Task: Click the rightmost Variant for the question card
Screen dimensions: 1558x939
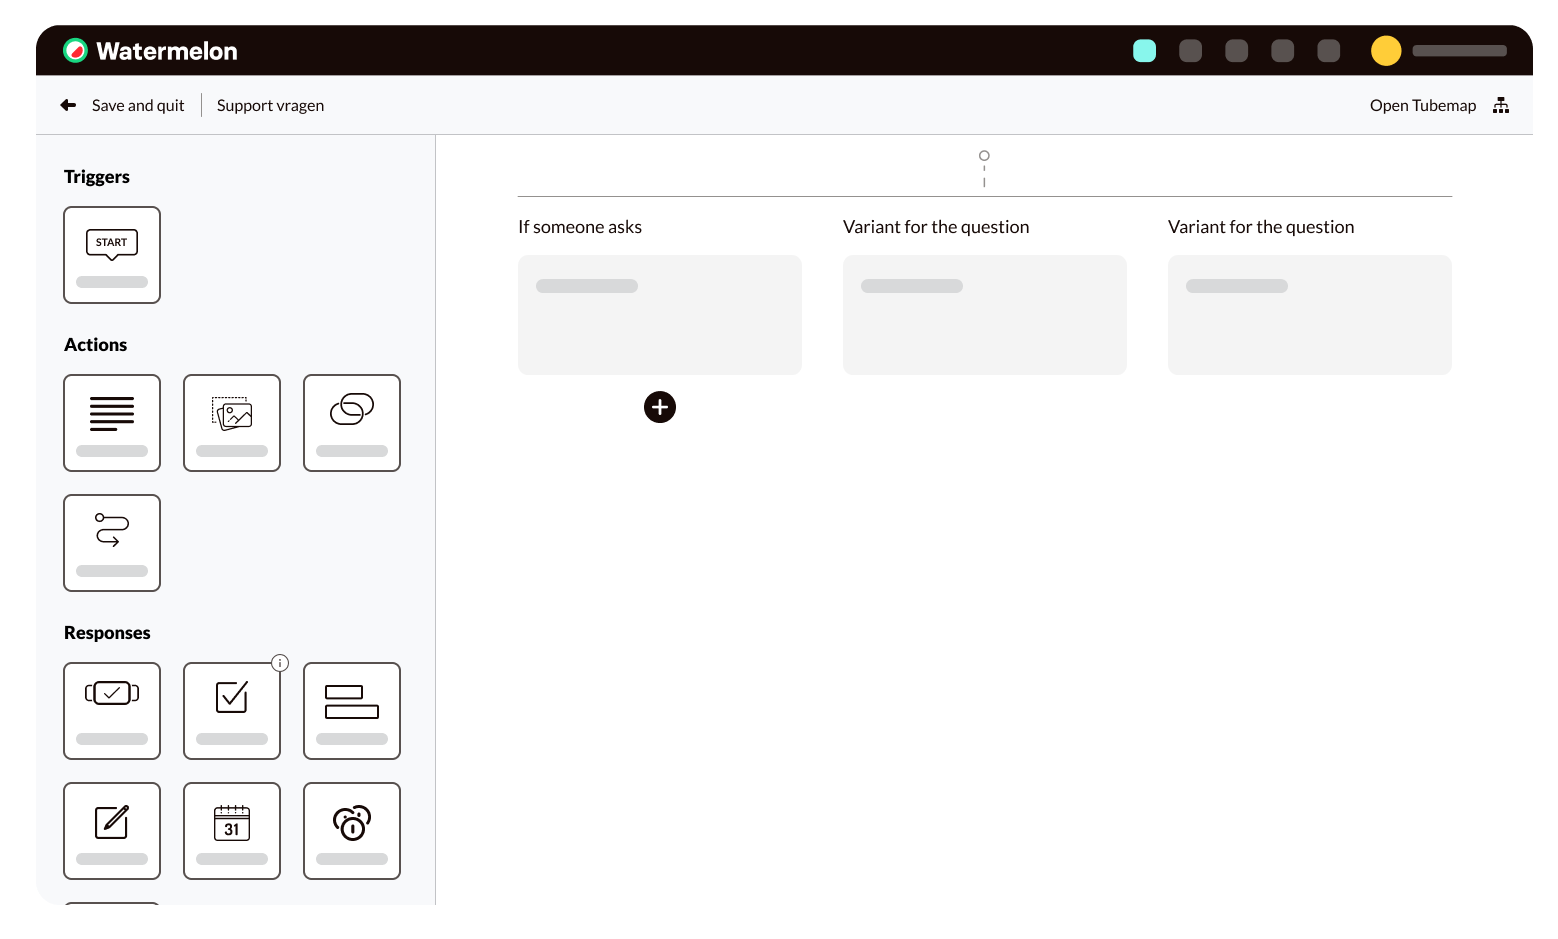Action: [1310, 315]
